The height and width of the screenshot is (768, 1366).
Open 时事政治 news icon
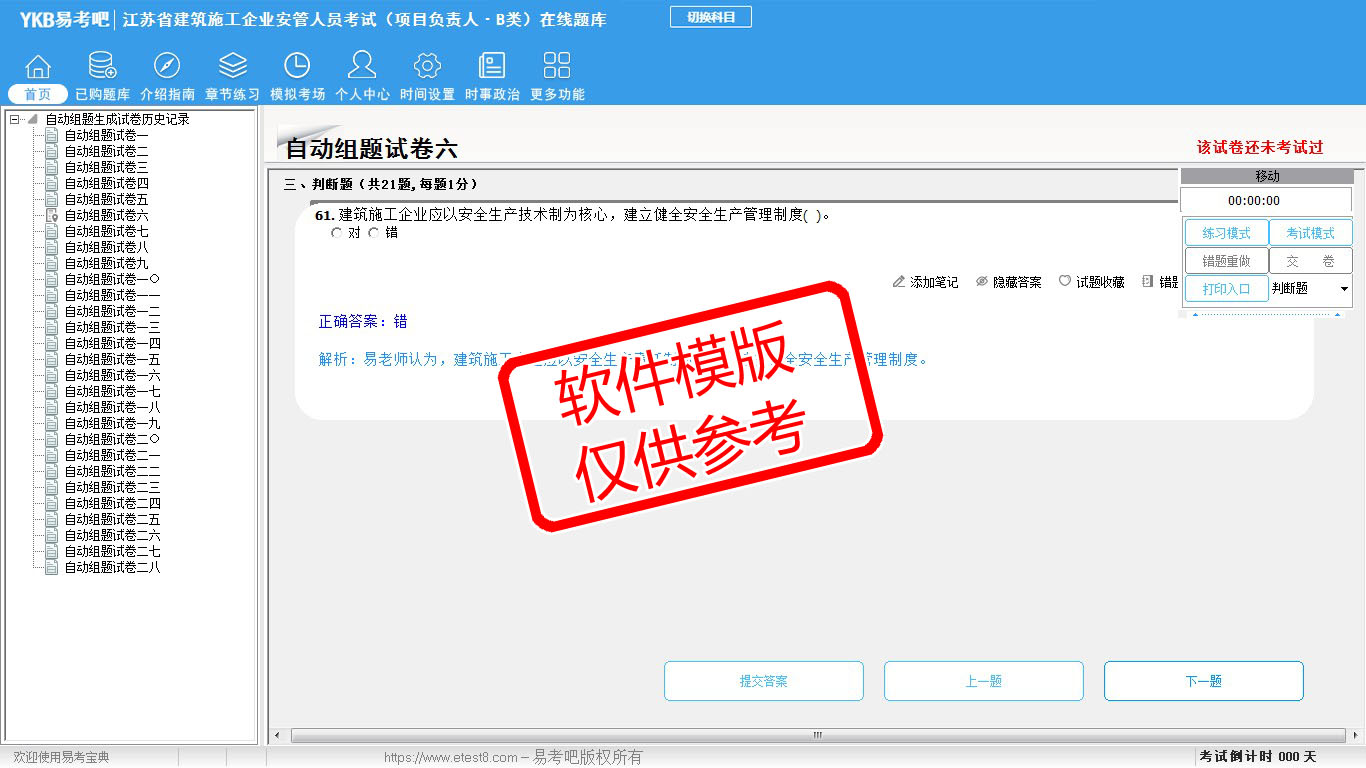click(492, 67)
